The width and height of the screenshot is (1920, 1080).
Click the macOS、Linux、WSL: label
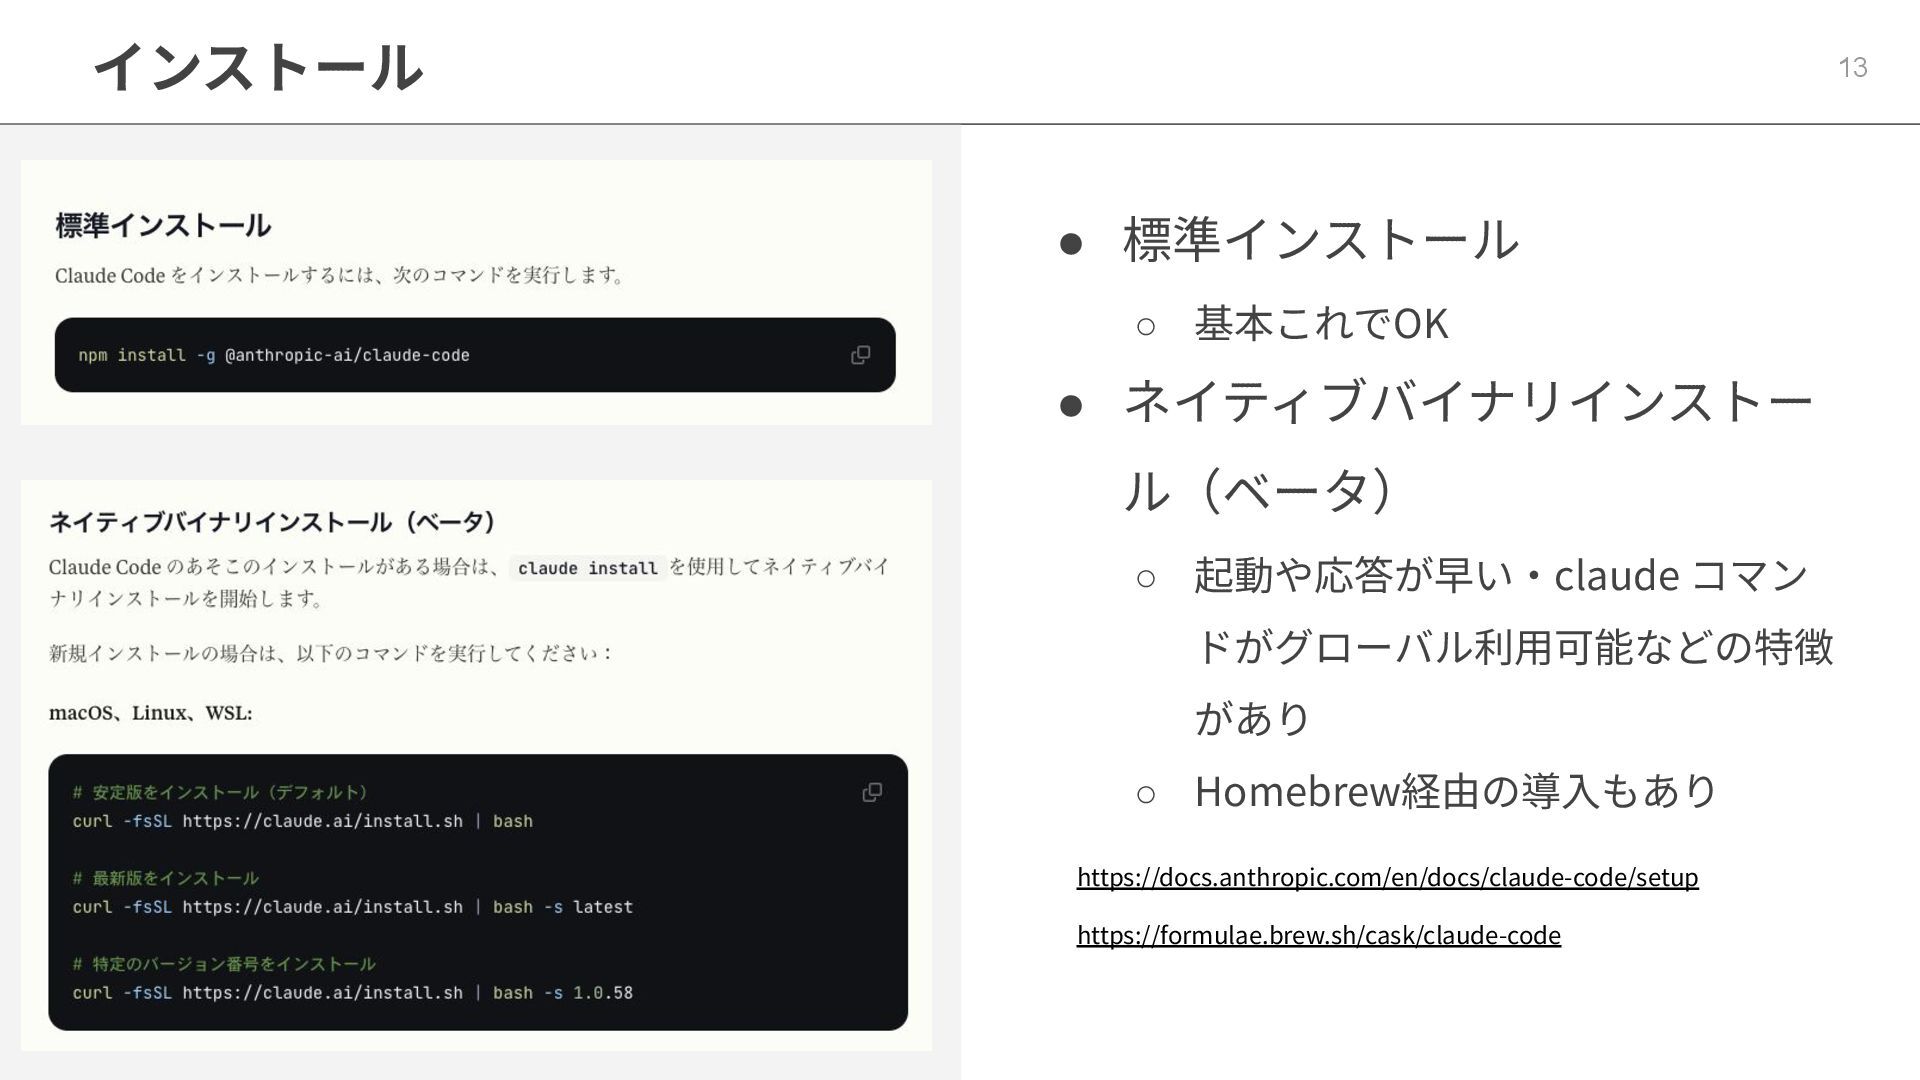[151, 713]
